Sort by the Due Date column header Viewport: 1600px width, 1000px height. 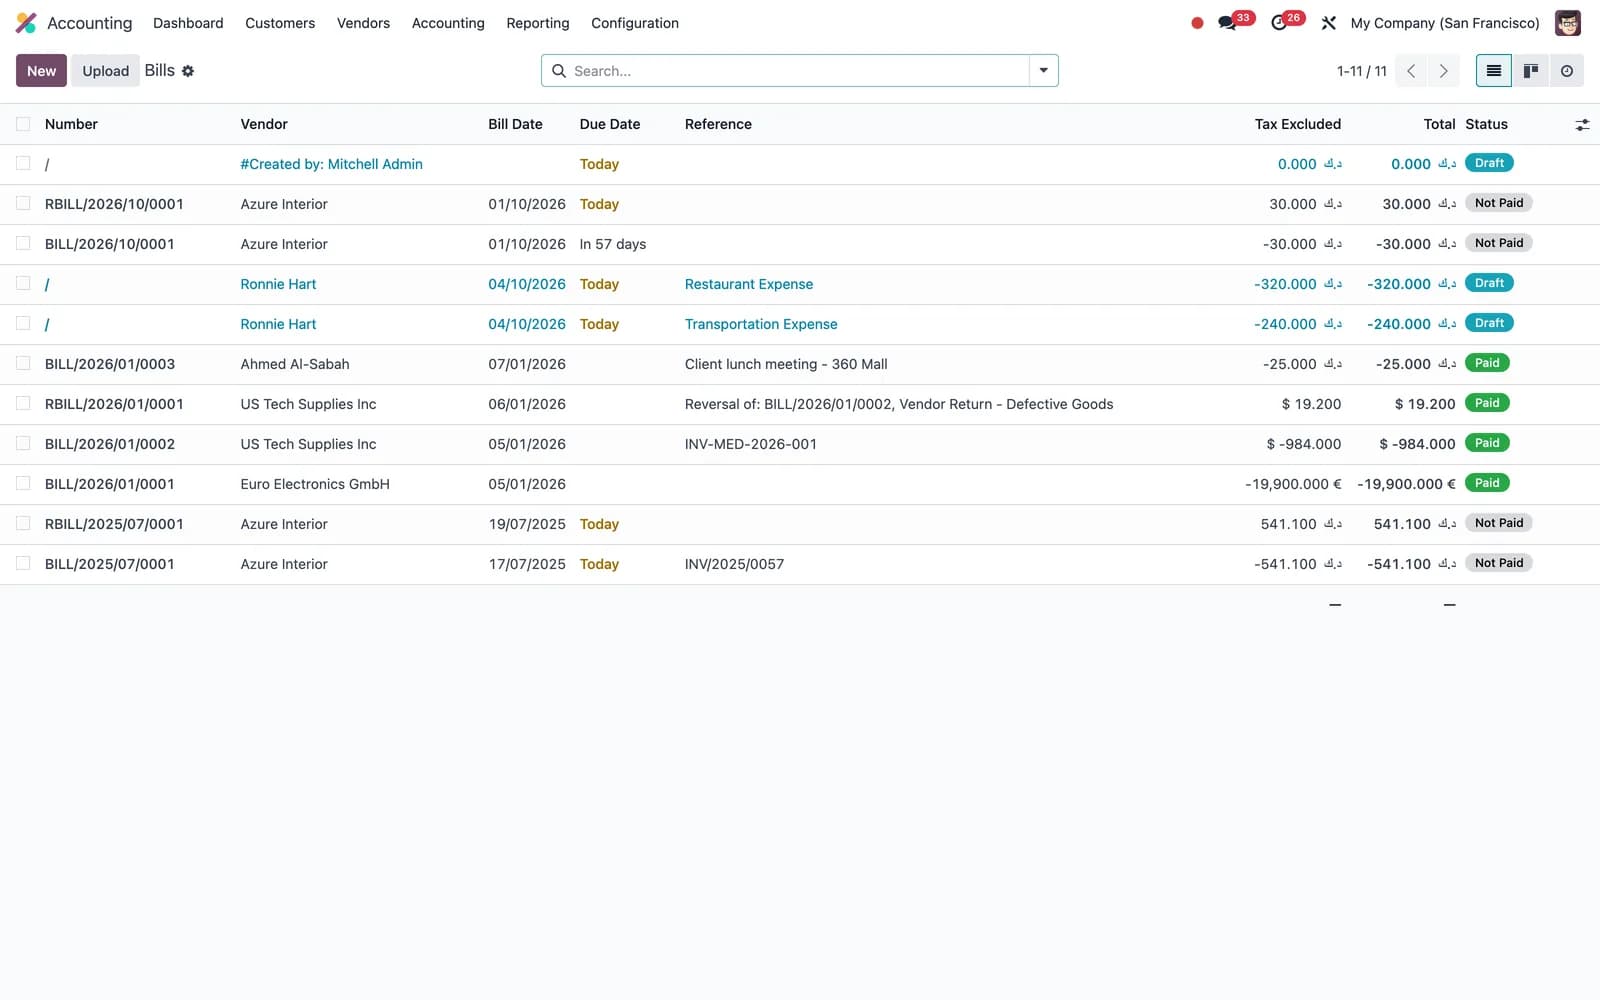click(610, 124)
